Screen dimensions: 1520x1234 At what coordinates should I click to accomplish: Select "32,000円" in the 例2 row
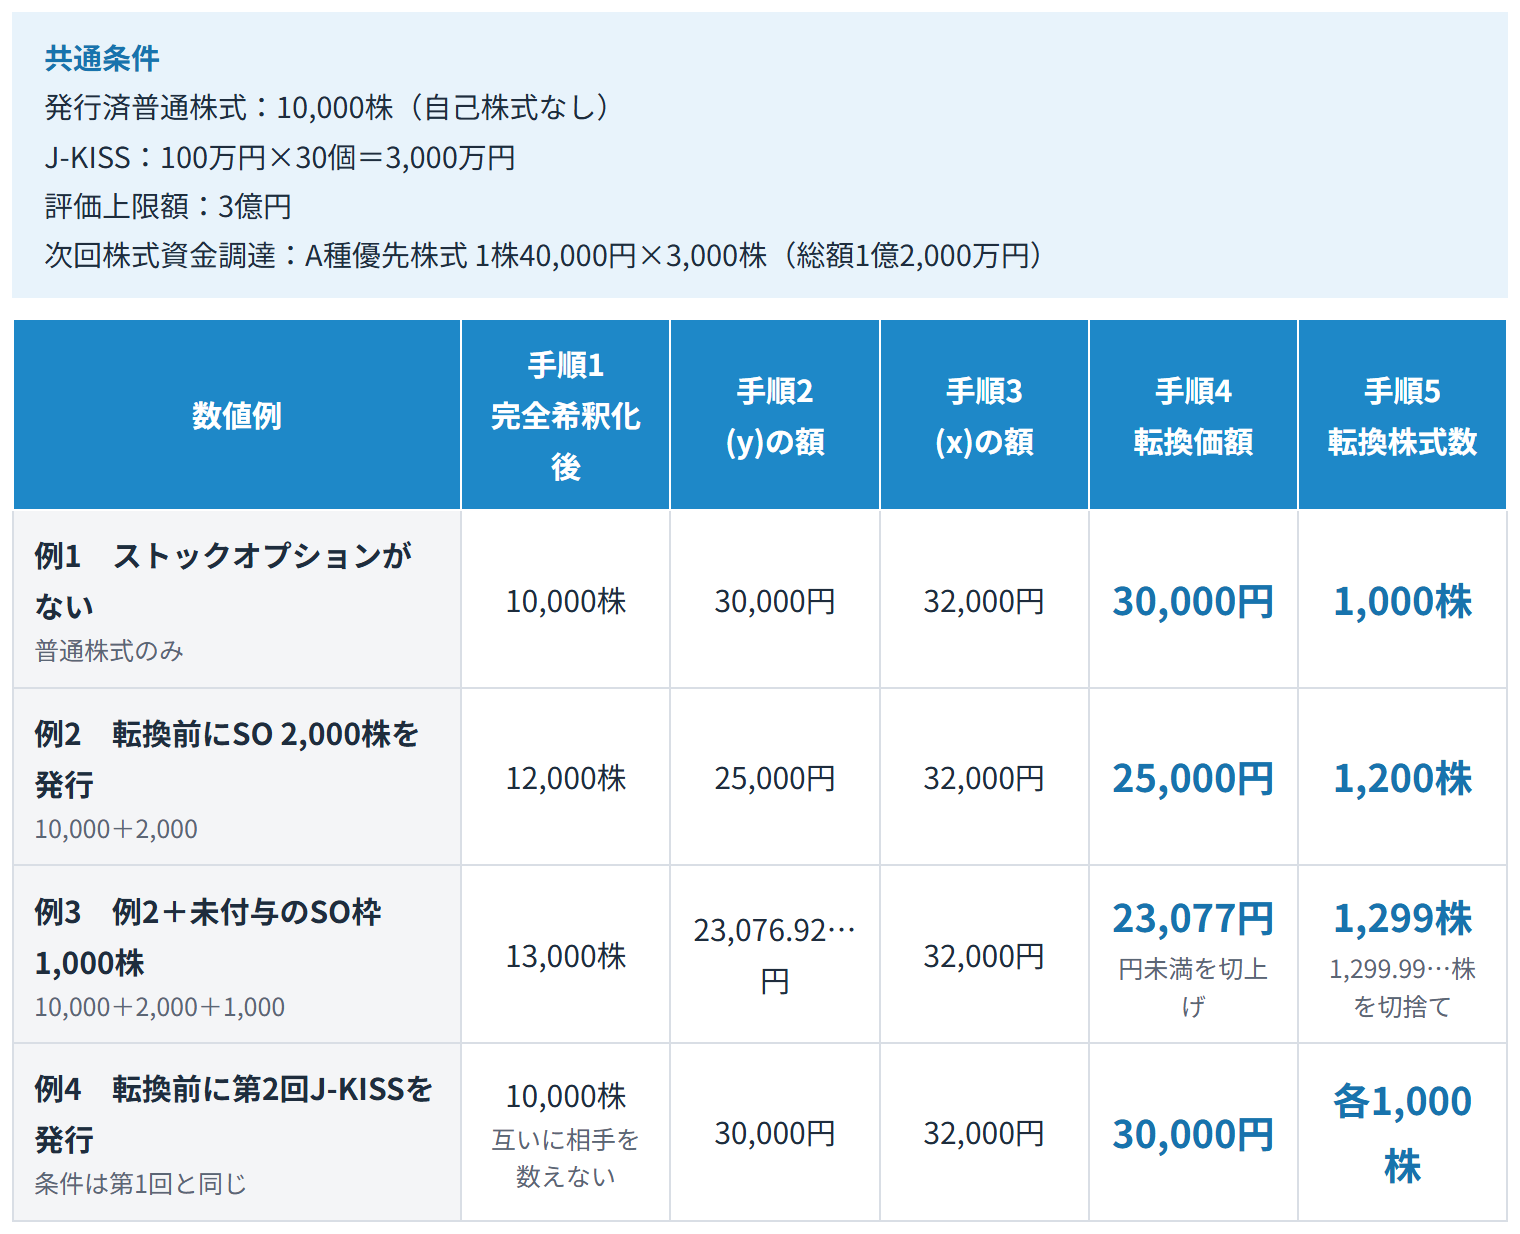tap(984, 778)
